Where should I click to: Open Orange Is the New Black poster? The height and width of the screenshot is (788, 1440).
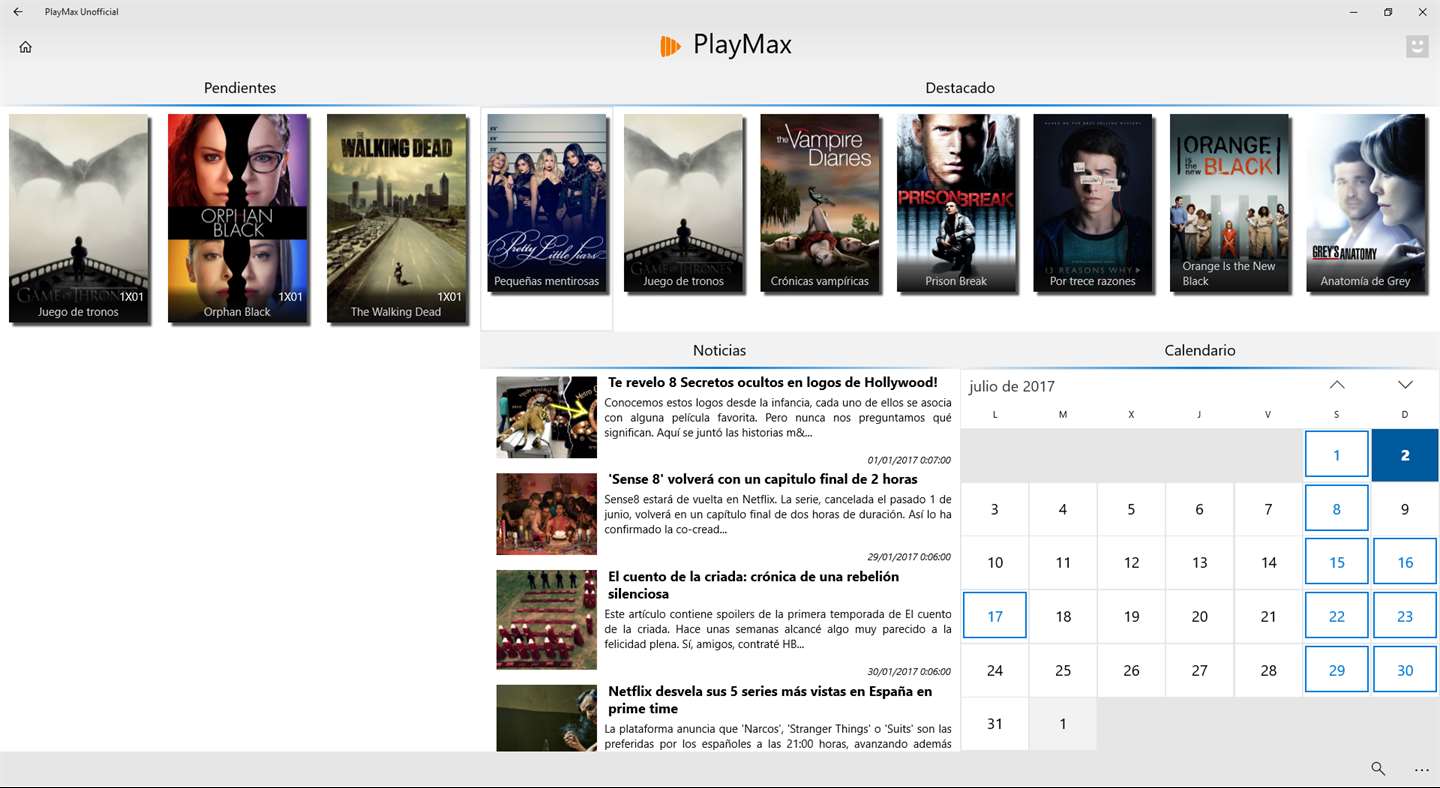click(x=1230, y=203)
